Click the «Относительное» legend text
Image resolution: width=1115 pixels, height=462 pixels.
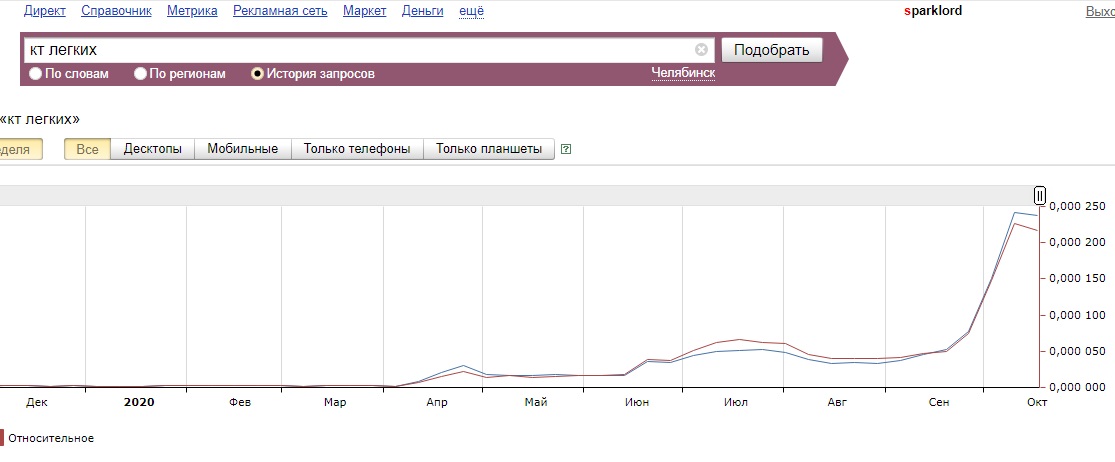click(51, 438)
